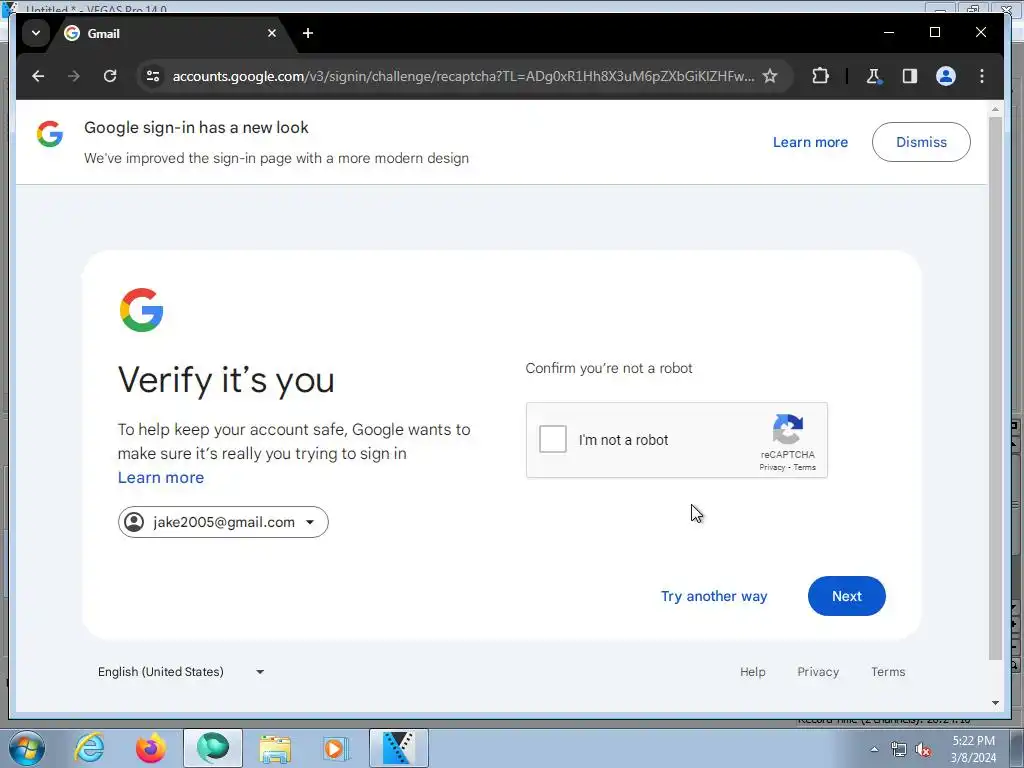Open the Extensions puzzle icon

(820, 76)
